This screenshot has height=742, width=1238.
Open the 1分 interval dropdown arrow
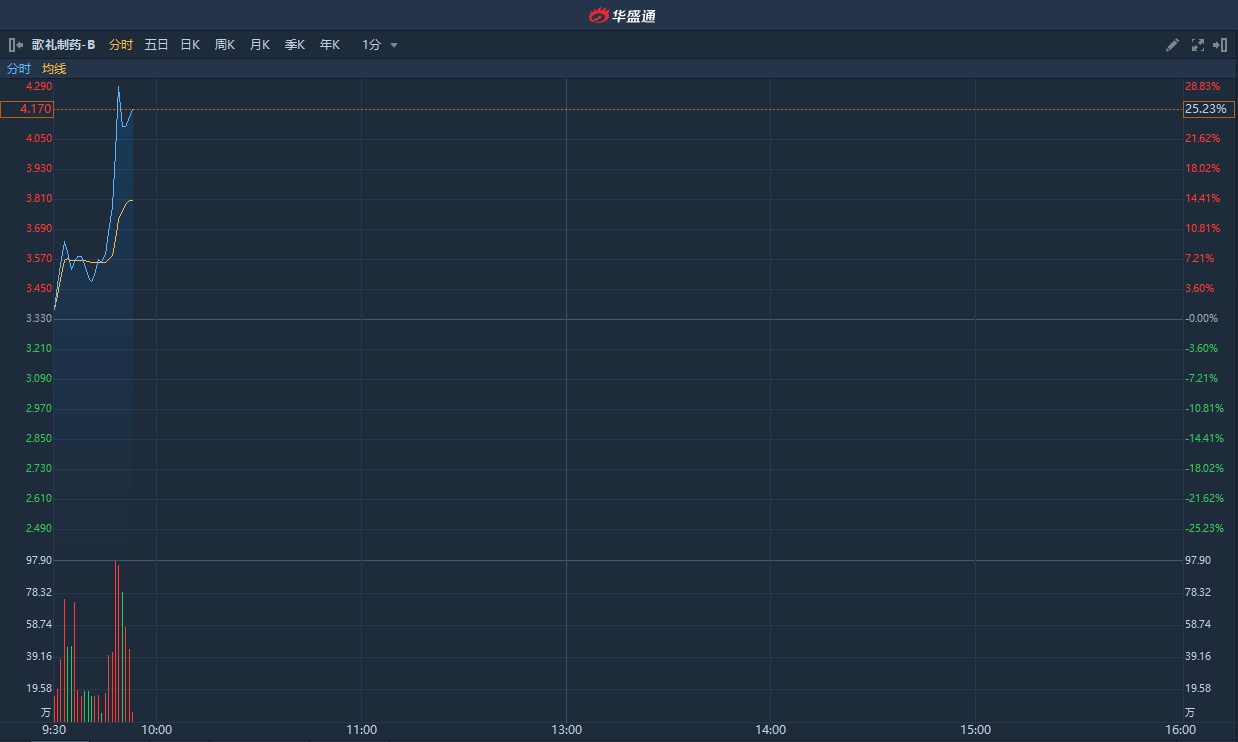point(394,45)
